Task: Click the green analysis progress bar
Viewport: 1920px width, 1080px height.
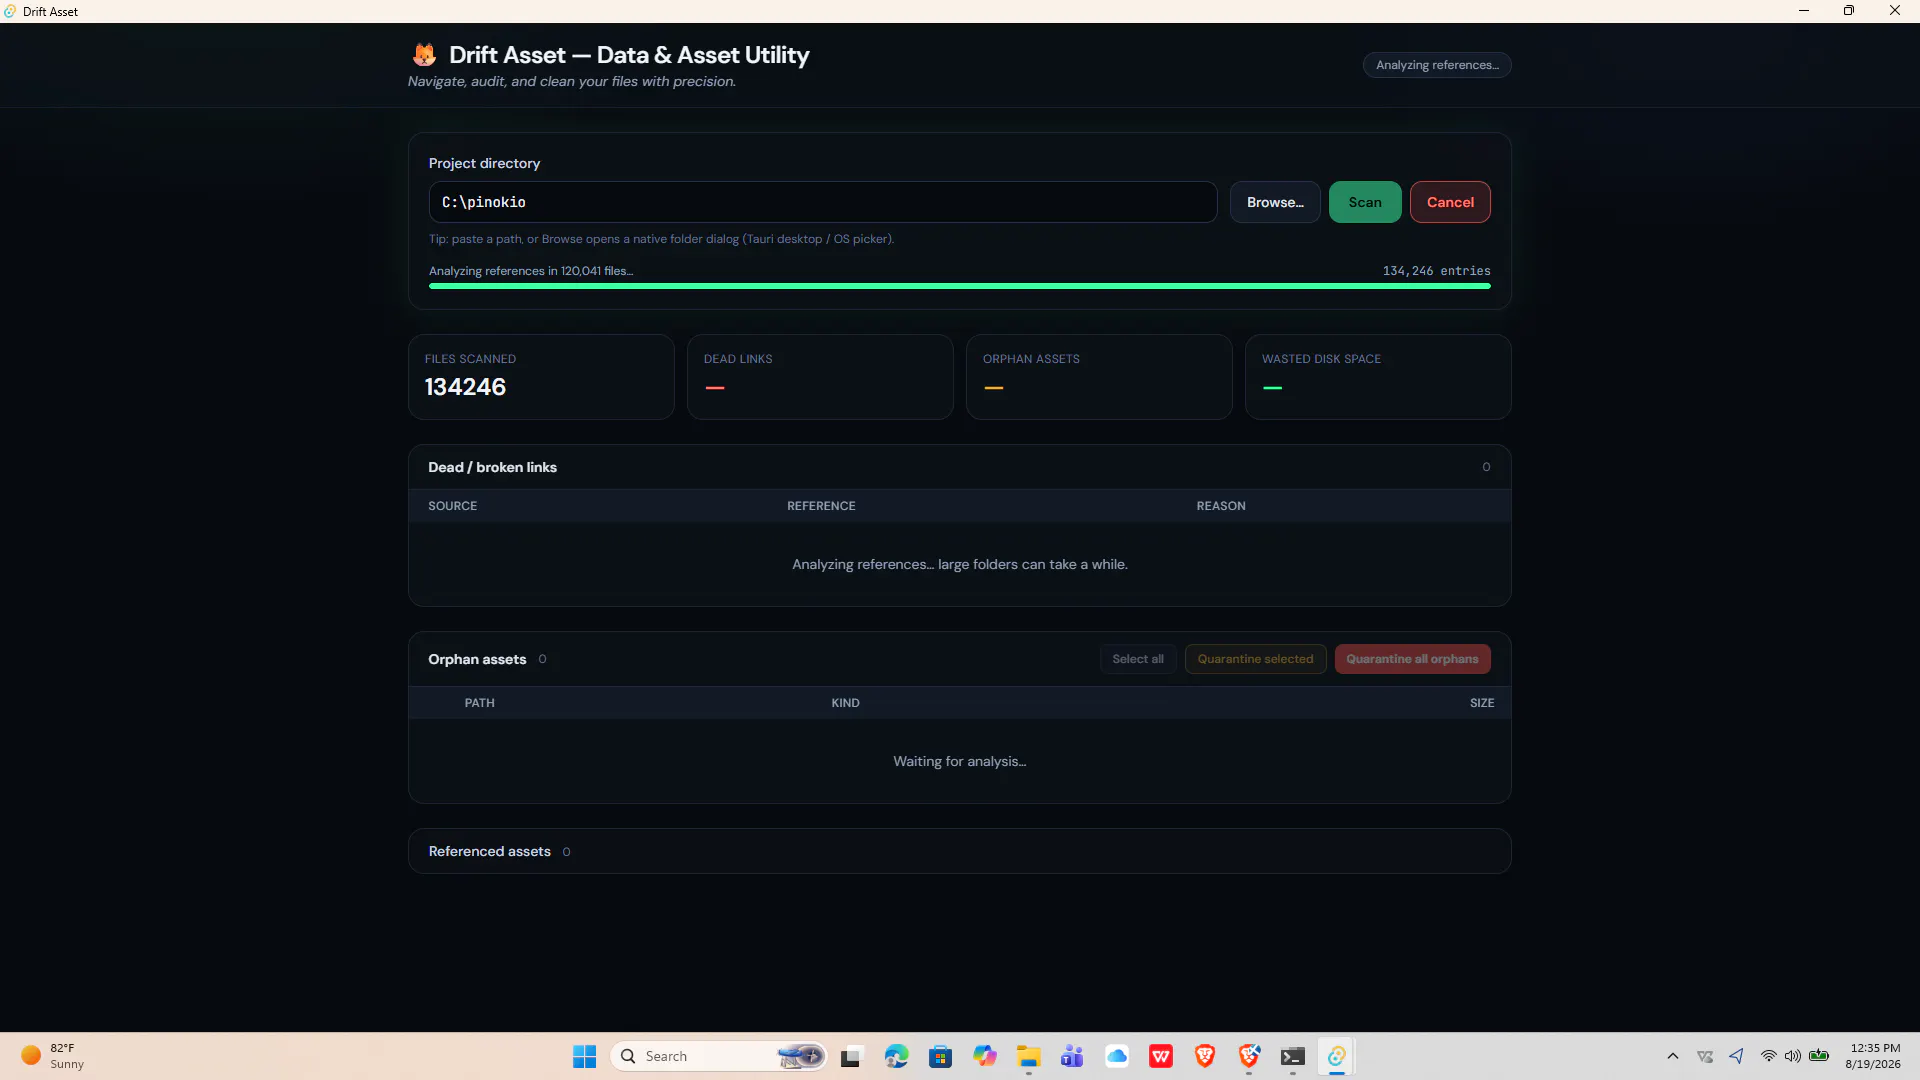Action: tap(960, 286)
